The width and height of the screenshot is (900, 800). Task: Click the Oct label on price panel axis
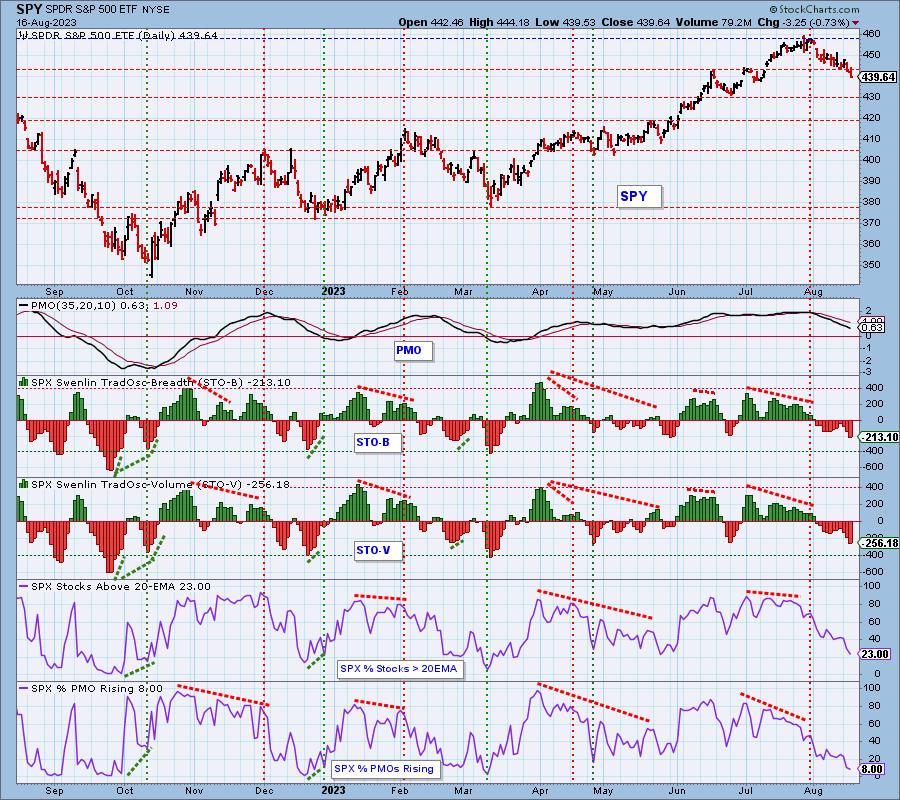click(x=125, y=292)
